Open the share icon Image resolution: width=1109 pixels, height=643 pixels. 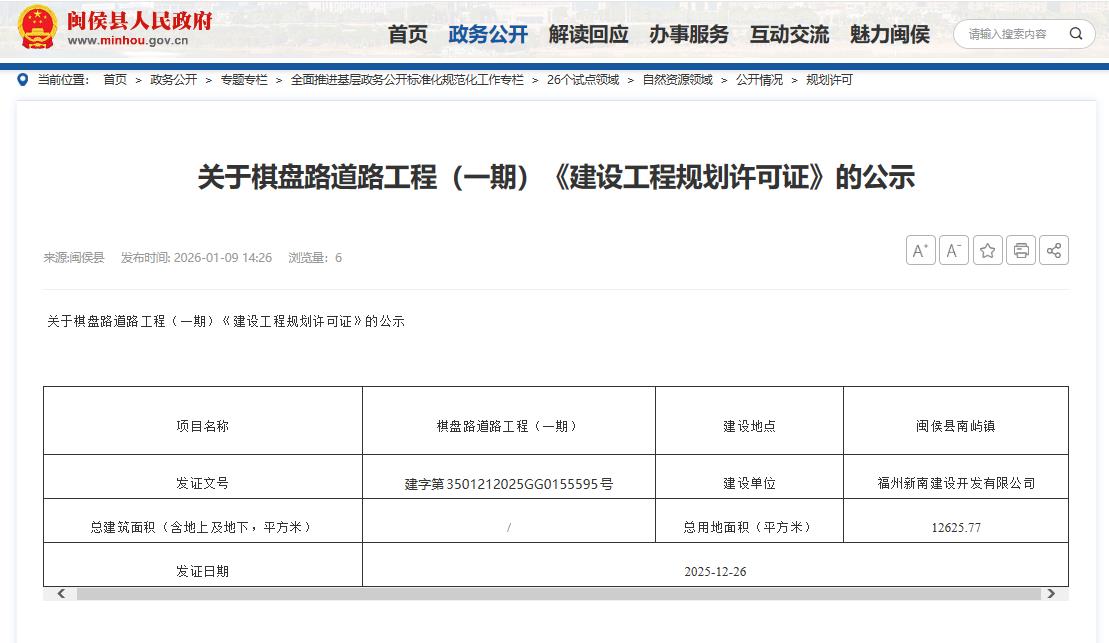click(1054, 250)
